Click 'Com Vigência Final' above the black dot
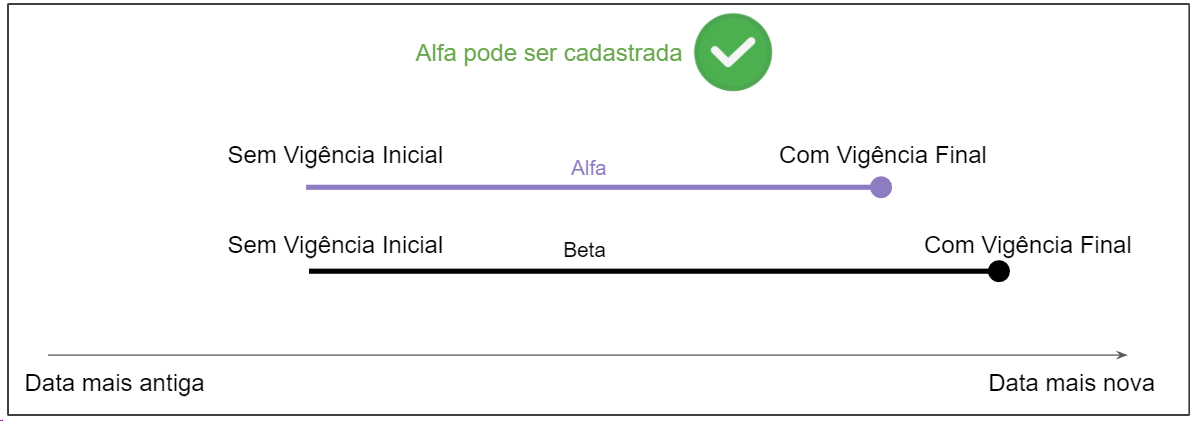 click(x=1028, y=245)
